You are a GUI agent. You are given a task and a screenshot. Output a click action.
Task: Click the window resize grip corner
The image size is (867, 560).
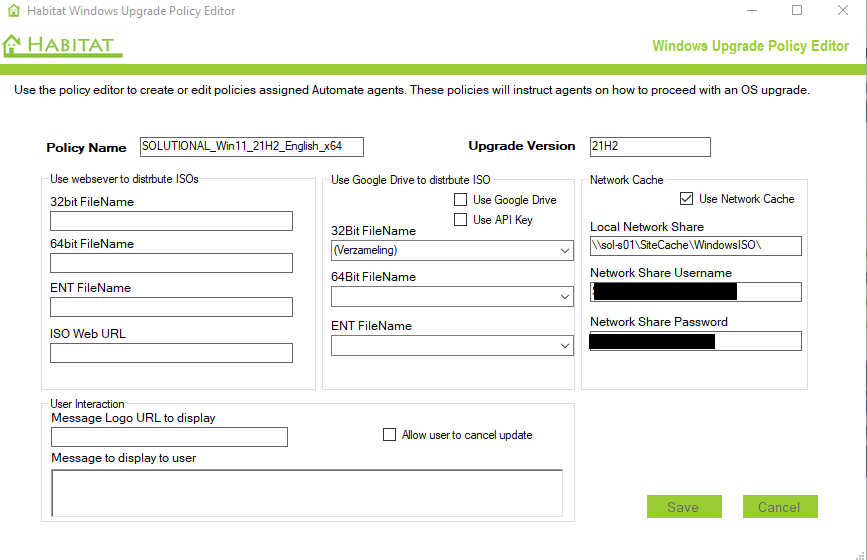pyautogui.click(x=860, y=554)
